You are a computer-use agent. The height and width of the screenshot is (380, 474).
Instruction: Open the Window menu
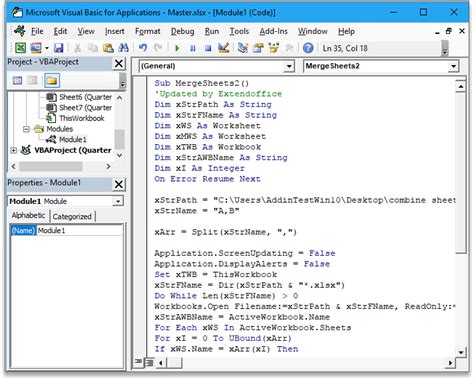coord(313,31)
